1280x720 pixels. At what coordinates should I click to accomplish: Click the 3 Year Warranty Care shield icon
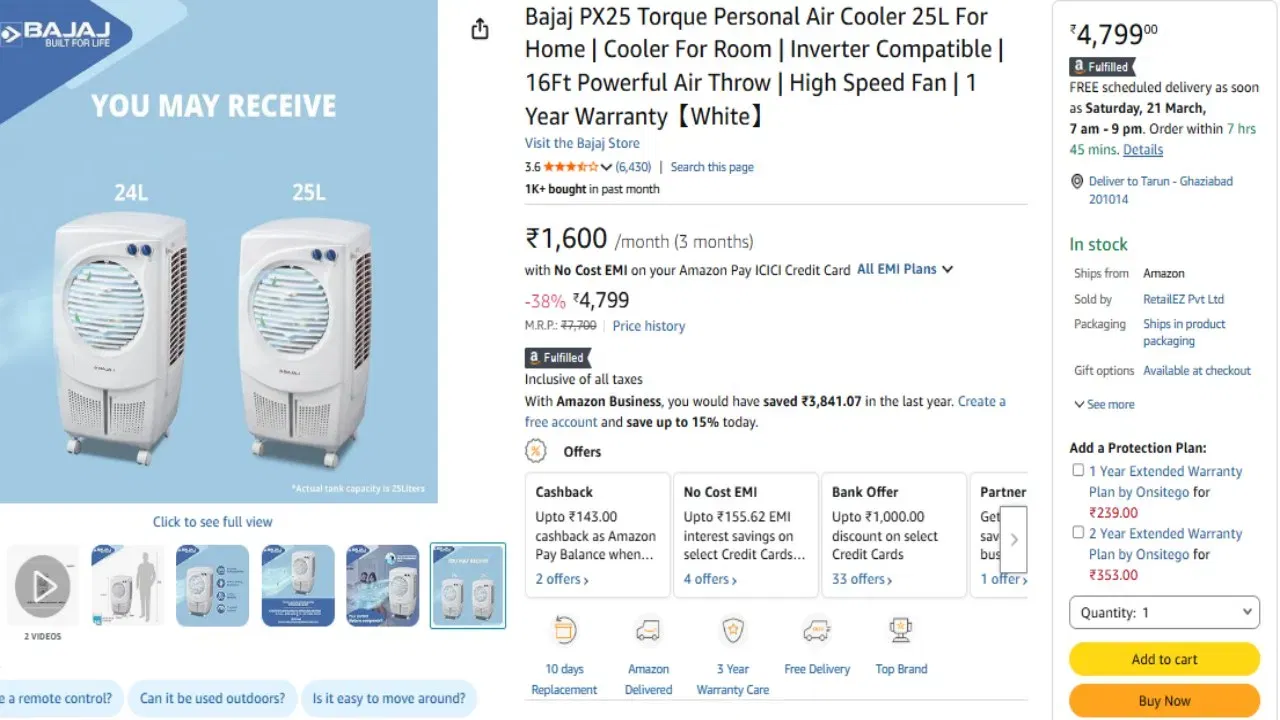tap(733, 629)
